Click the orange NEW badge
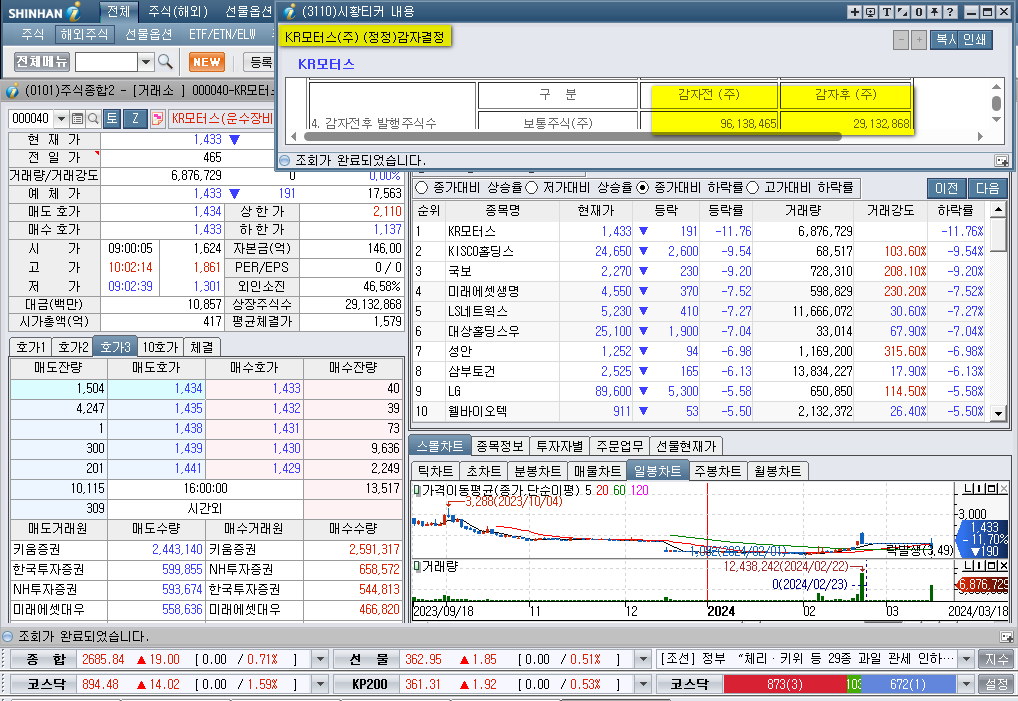This screenshot has width=1018, height=701. [x=206, y=62]
